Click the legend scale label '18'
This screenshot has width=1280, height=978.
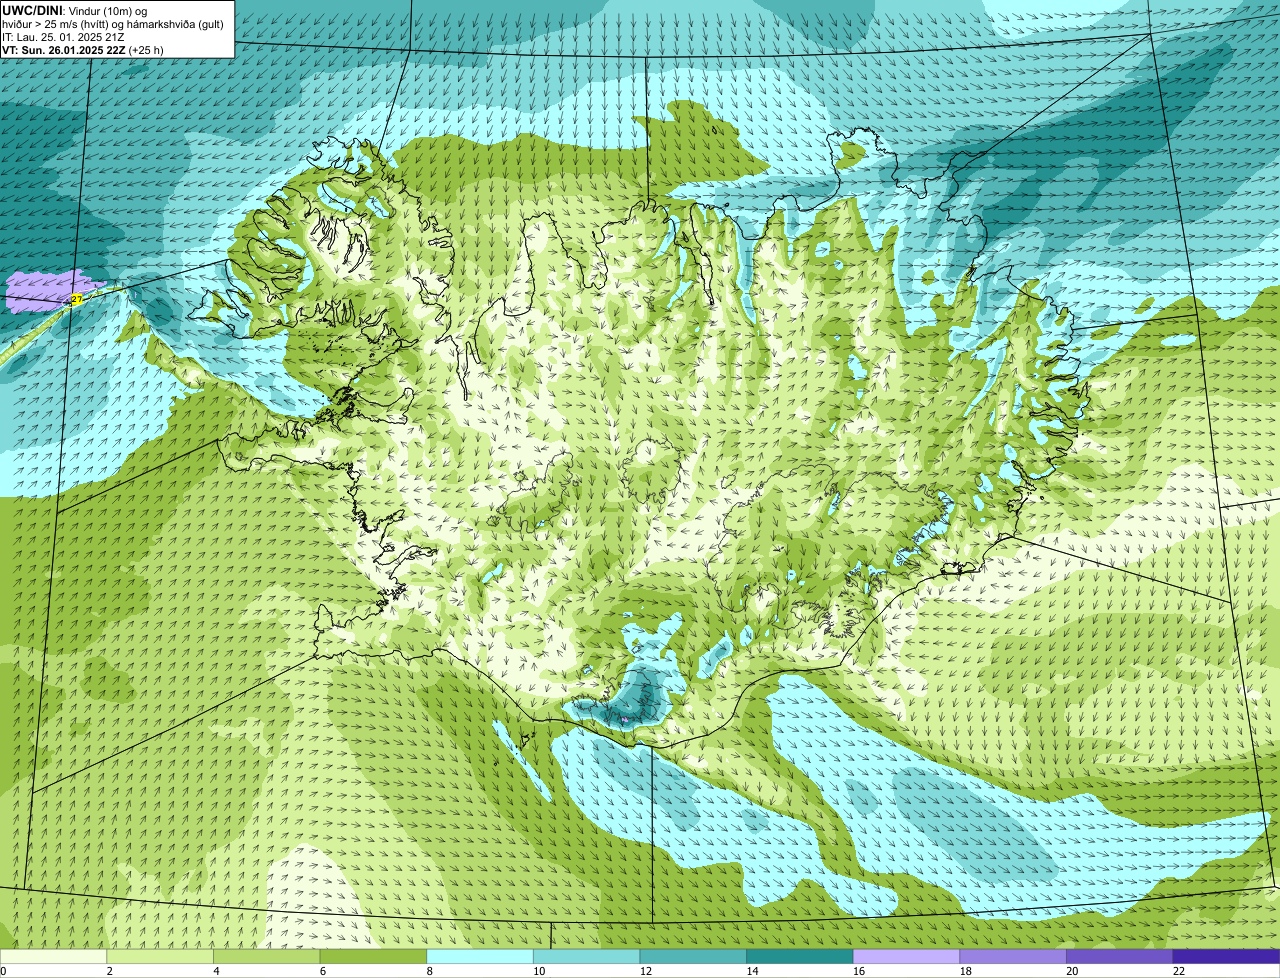coord(966,971)
